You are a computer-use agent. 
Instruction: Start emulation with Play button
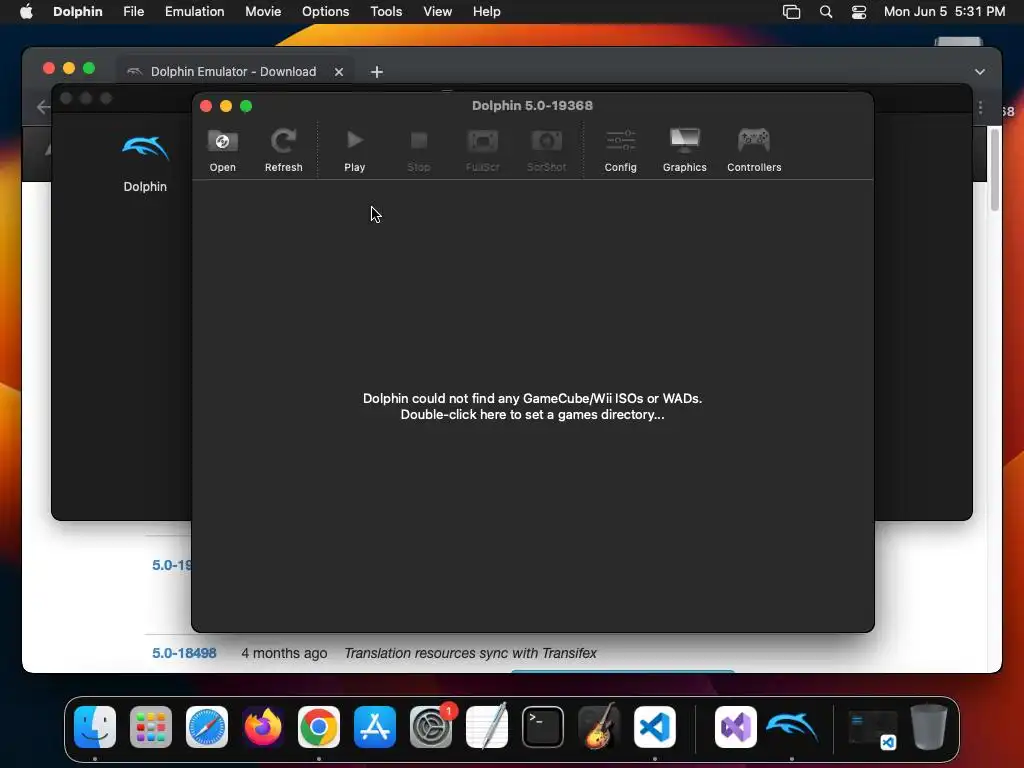(355, 150)
